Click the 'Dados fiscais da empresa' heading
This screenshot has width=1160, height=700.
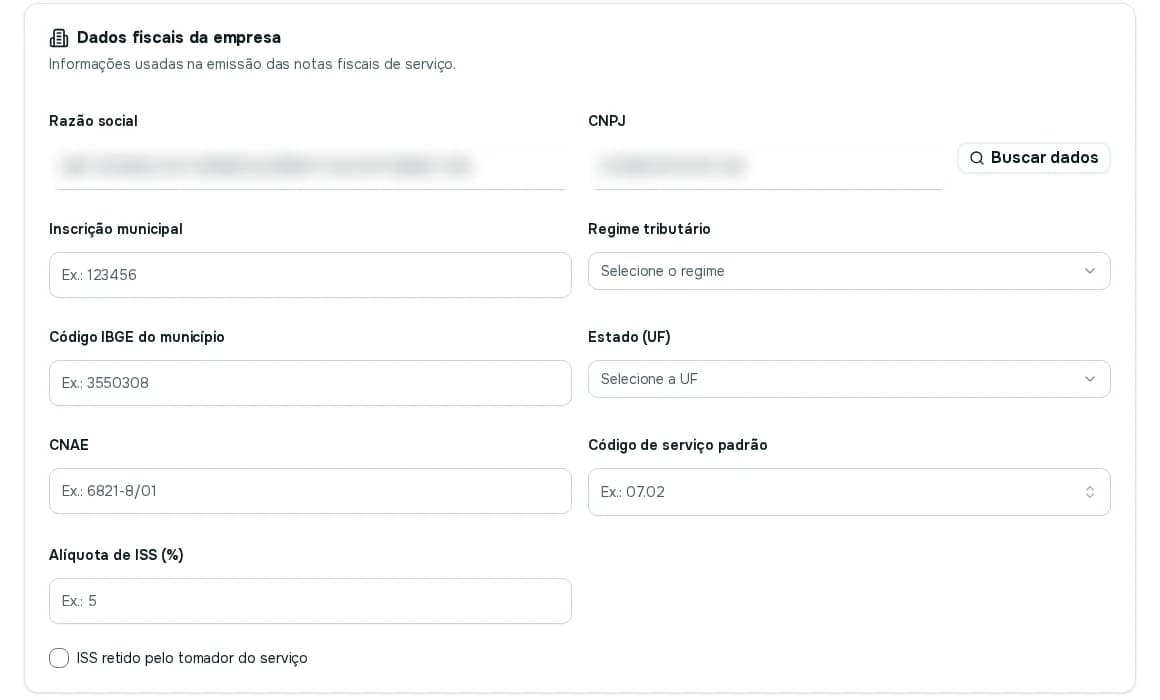tap(178, 38)
